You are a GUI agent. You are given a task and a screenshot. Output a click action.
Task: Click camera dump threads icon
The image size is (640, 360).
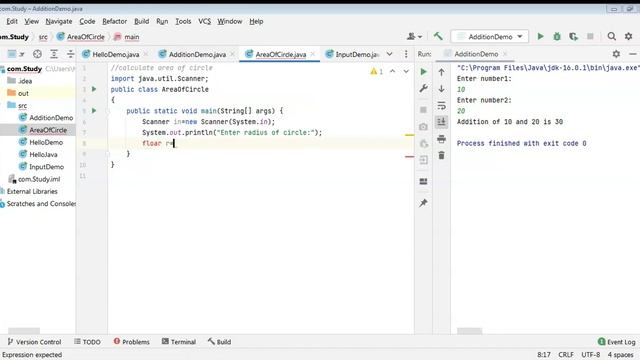click(423, 127)
